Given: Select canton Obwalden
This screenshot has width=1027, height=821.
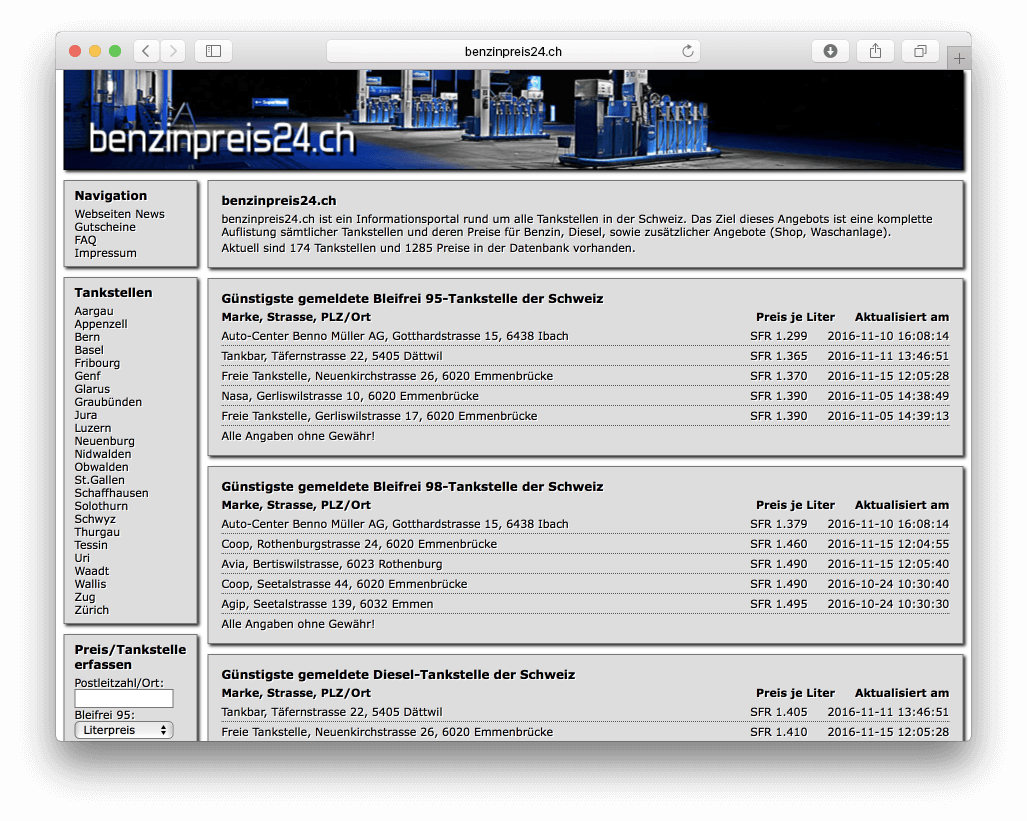Looking at the screenshot, I should tap(102, 467).
